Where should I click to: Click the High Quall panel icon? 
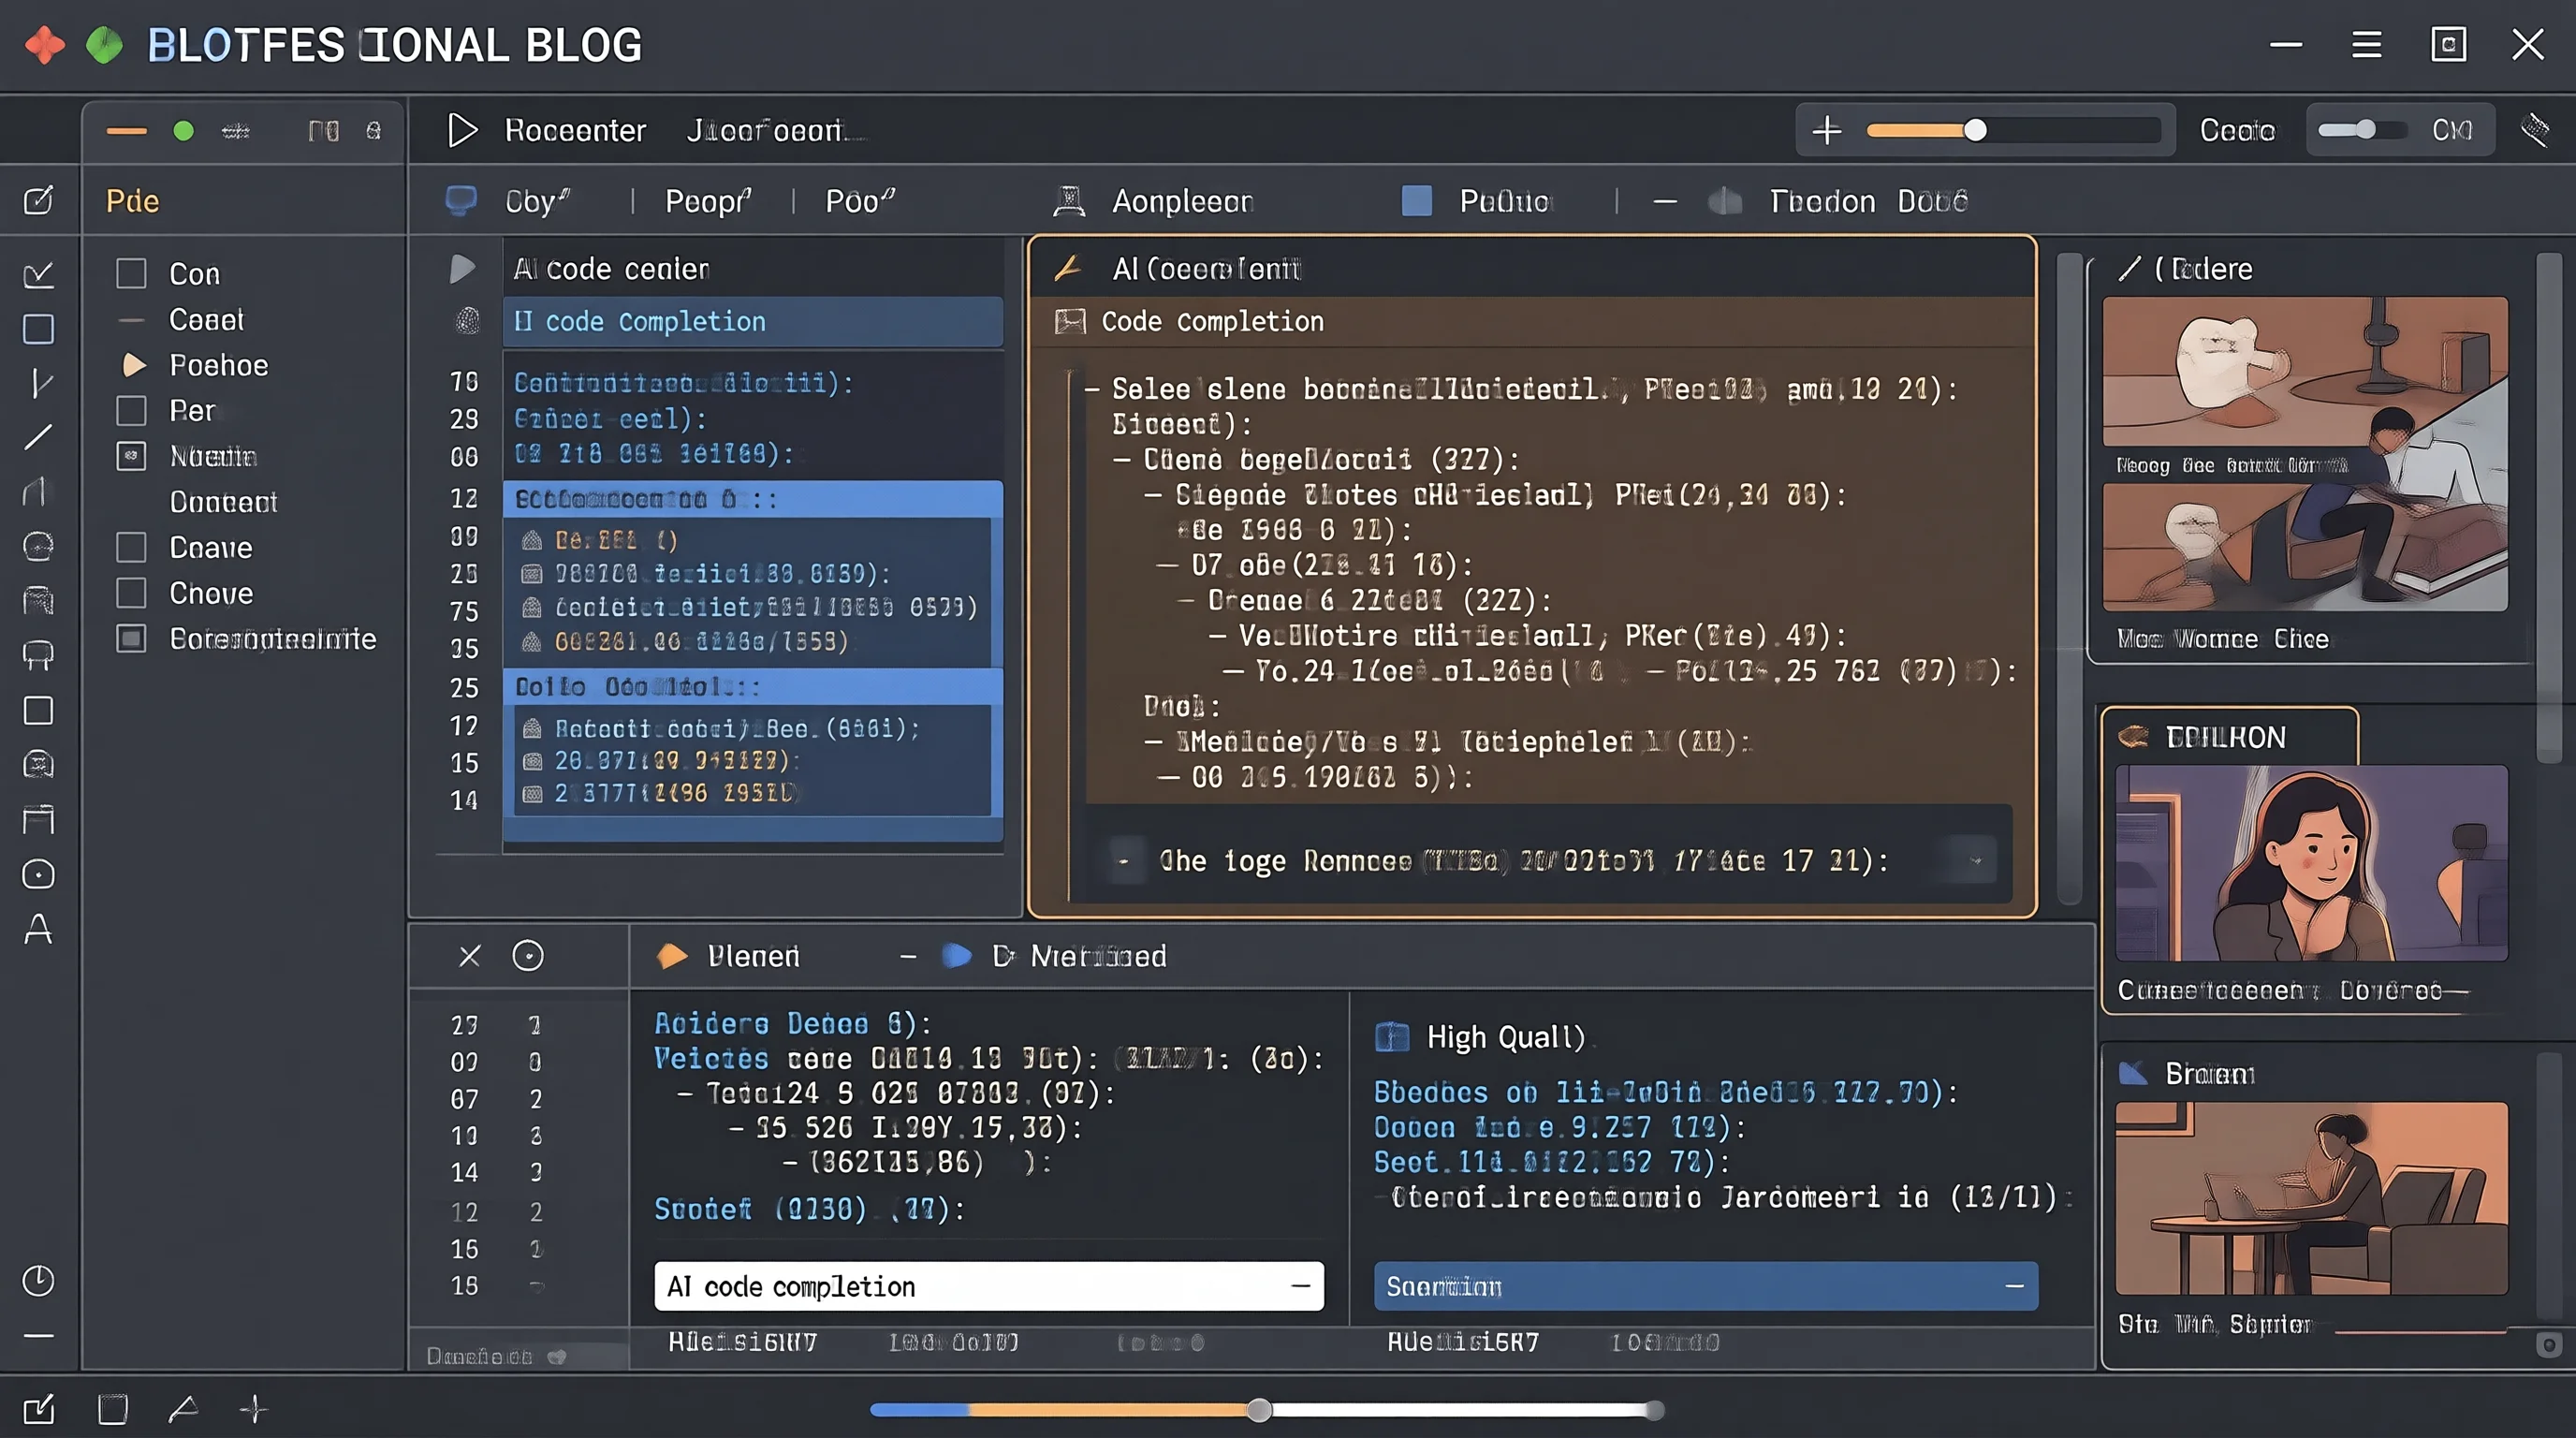1392,1037
